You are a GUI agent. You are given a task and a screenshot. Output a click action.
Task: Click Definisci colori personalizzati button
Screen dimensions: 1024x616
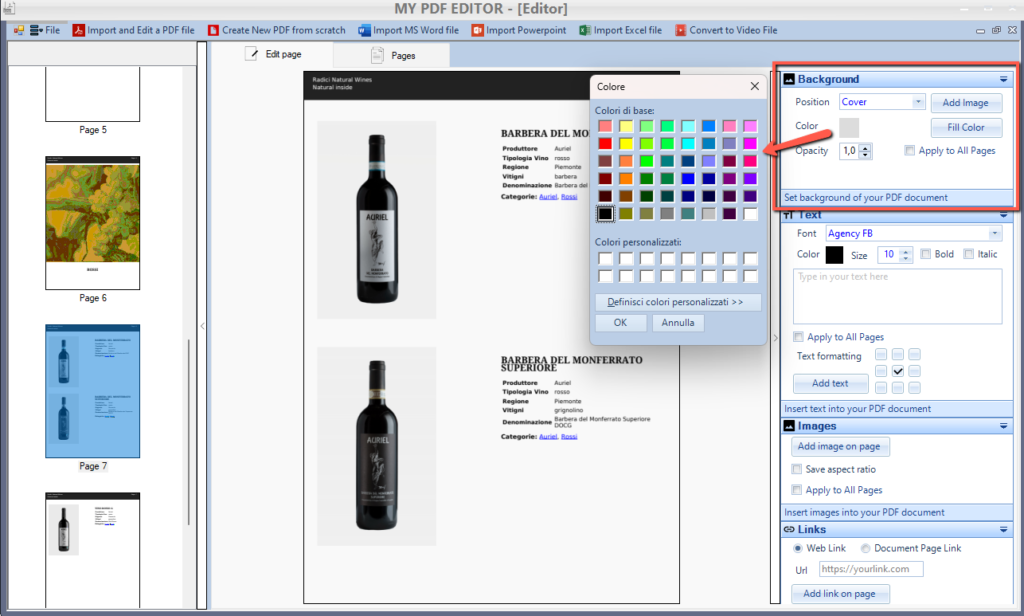coord(677,302)
